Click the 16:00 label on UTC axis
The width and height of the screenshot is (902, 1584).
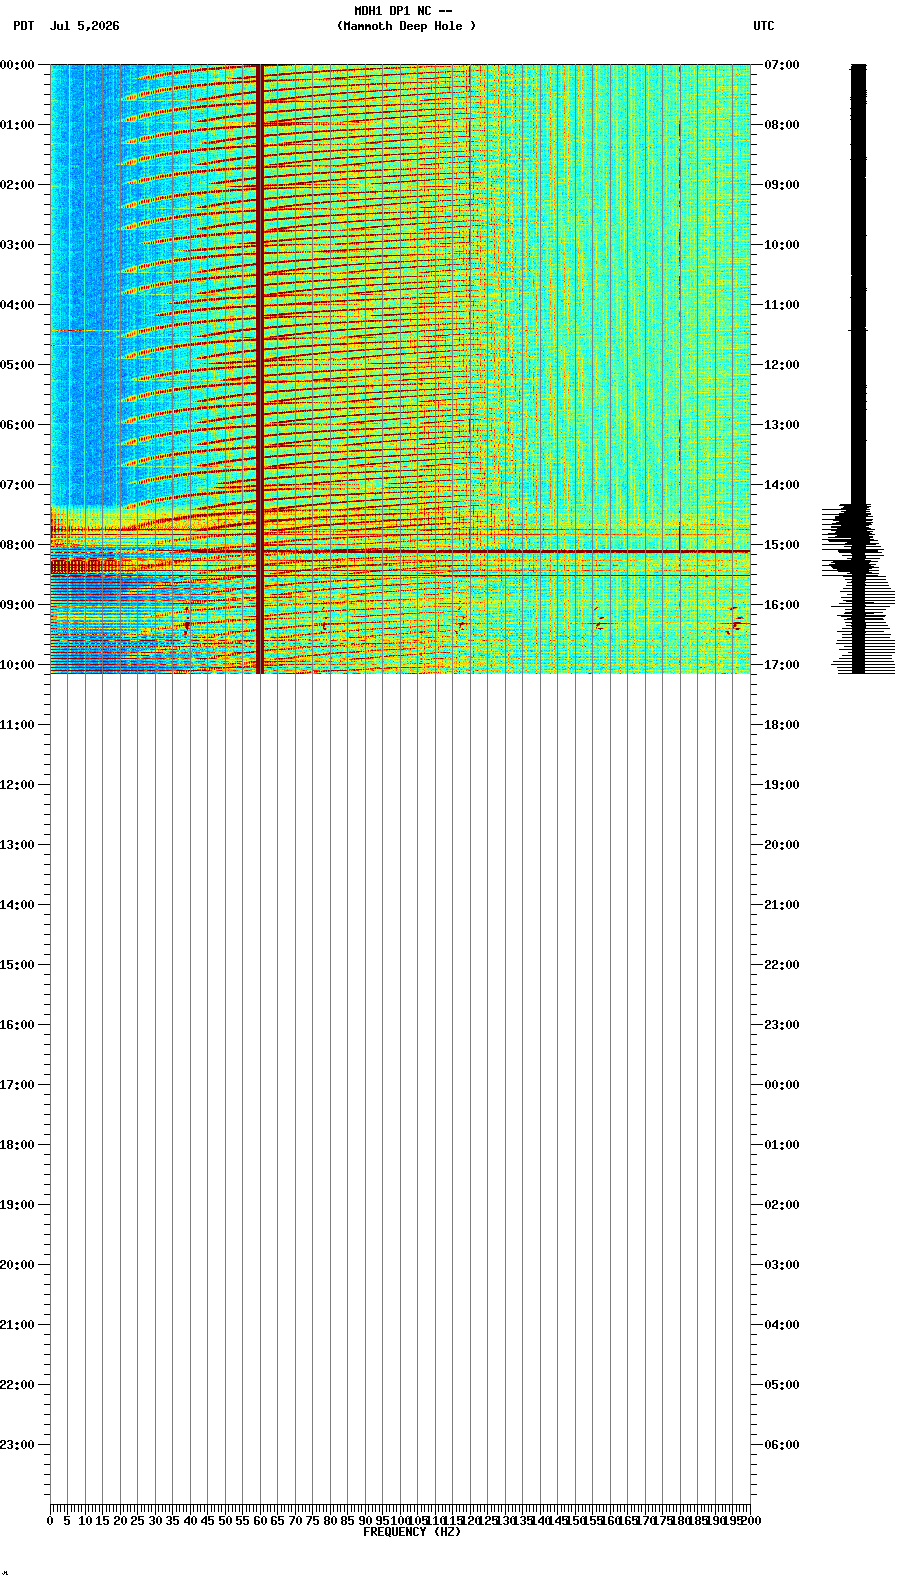(x=782, y=604)
